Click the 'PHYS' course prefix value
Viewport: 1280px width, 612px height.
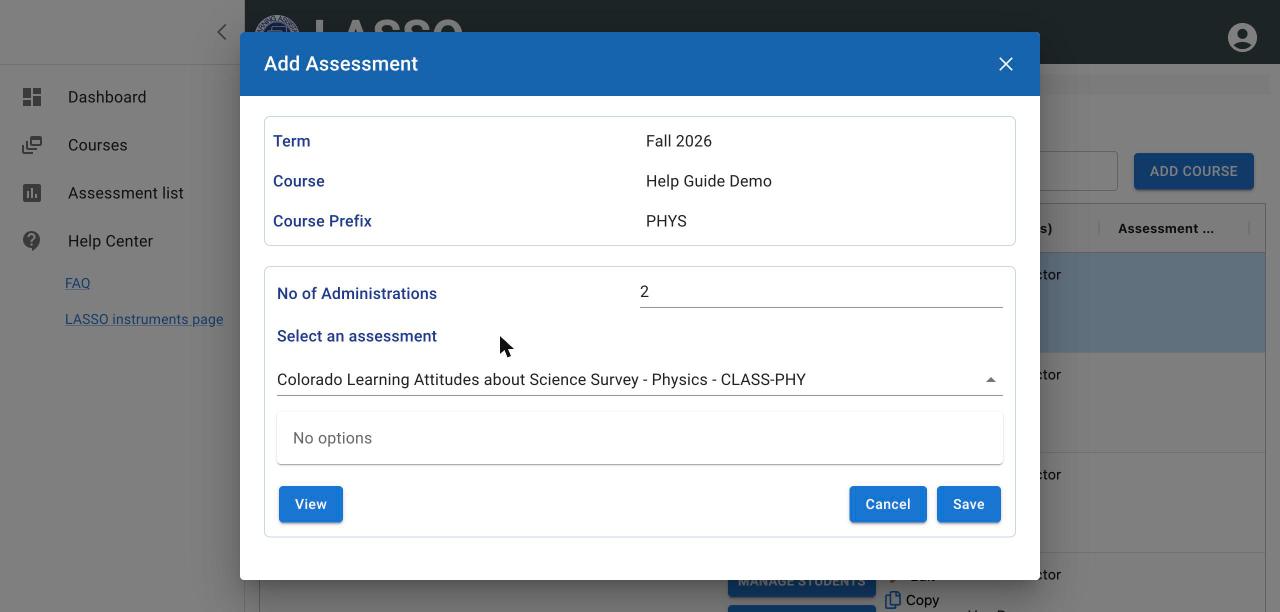click(666, 221)
